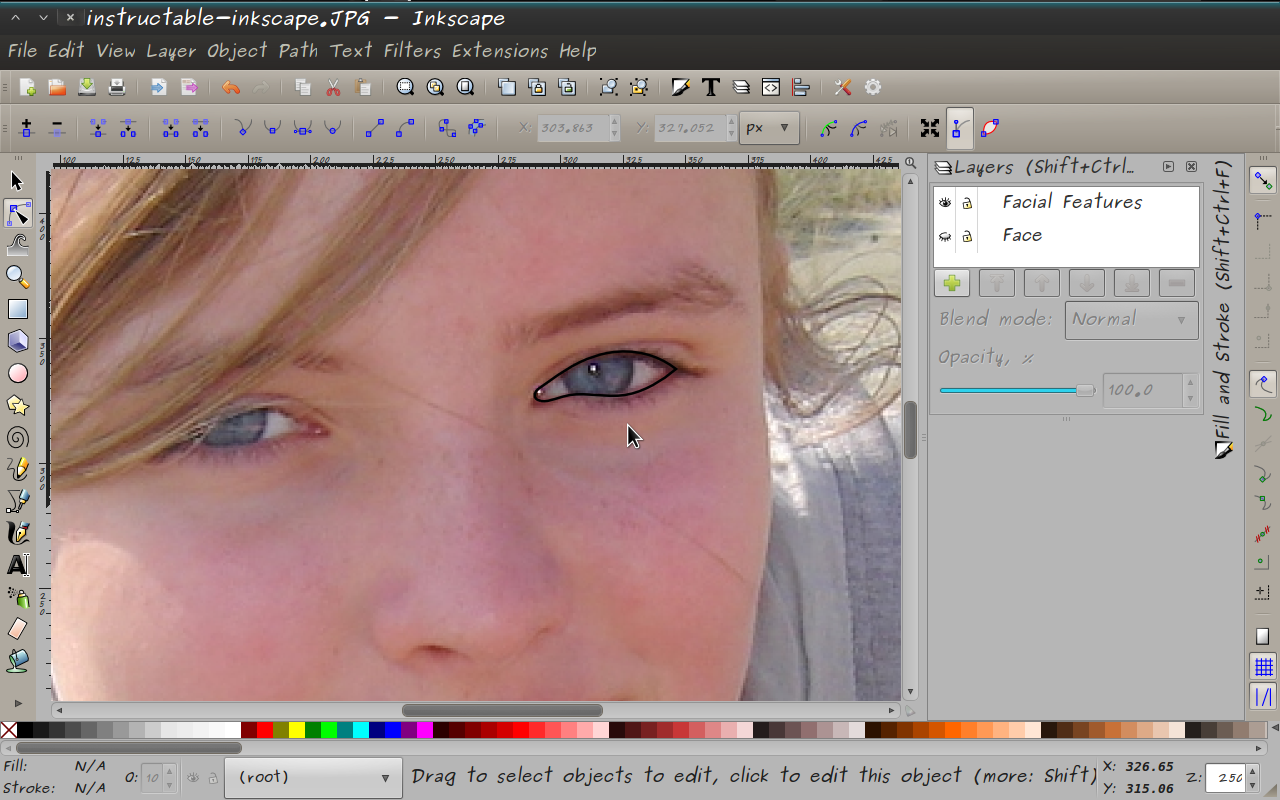Open the Path menu
Image resolution: width=1280 pixels, height=800 pixels.
coord(298,50)
